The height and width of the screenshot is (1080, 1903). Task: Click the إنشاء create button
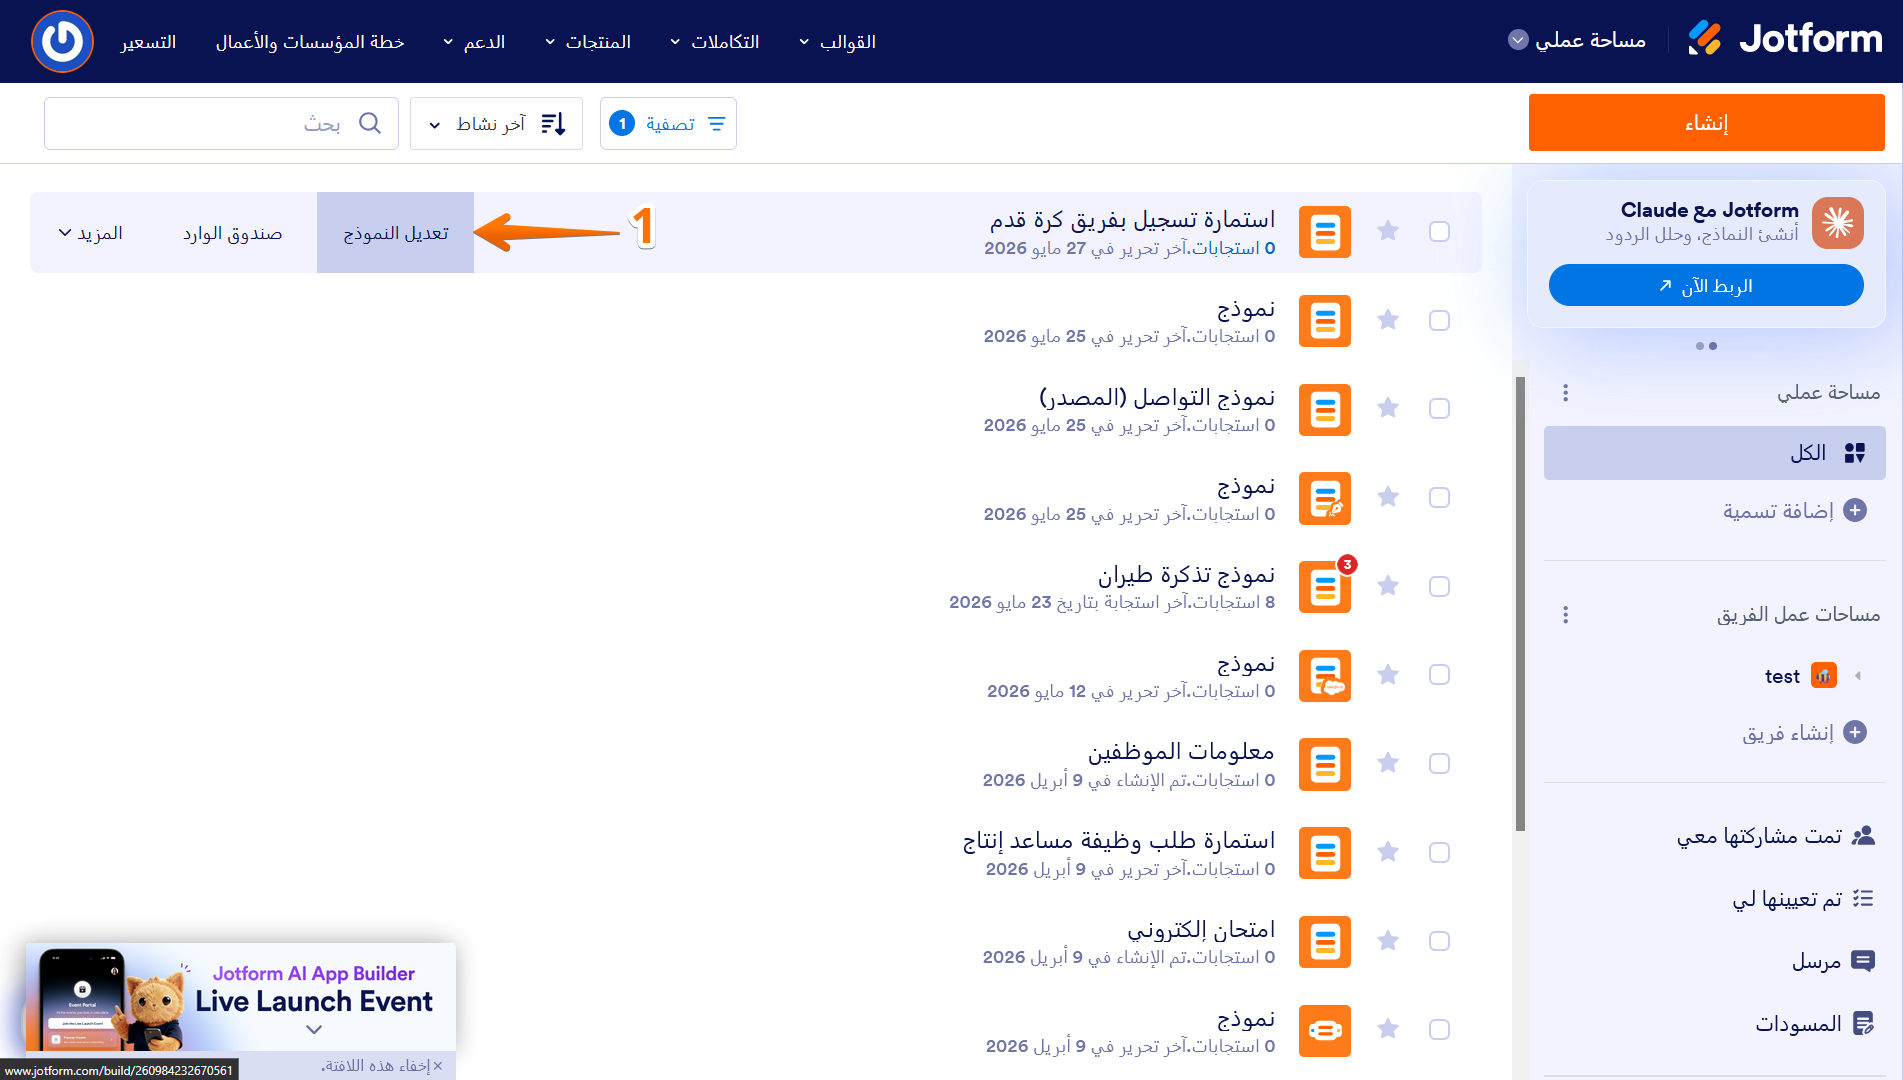pyautogui.click(x=1707, y=123)
